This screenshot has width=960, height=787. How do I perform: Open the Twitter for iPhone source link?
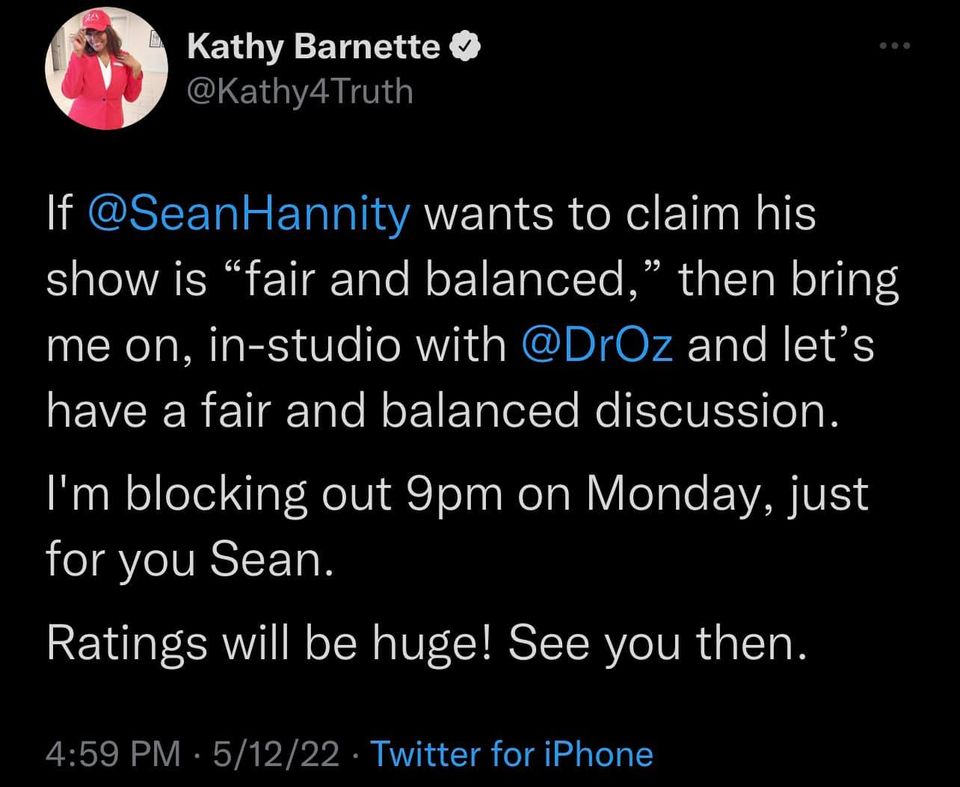click(x=511, y=753)
